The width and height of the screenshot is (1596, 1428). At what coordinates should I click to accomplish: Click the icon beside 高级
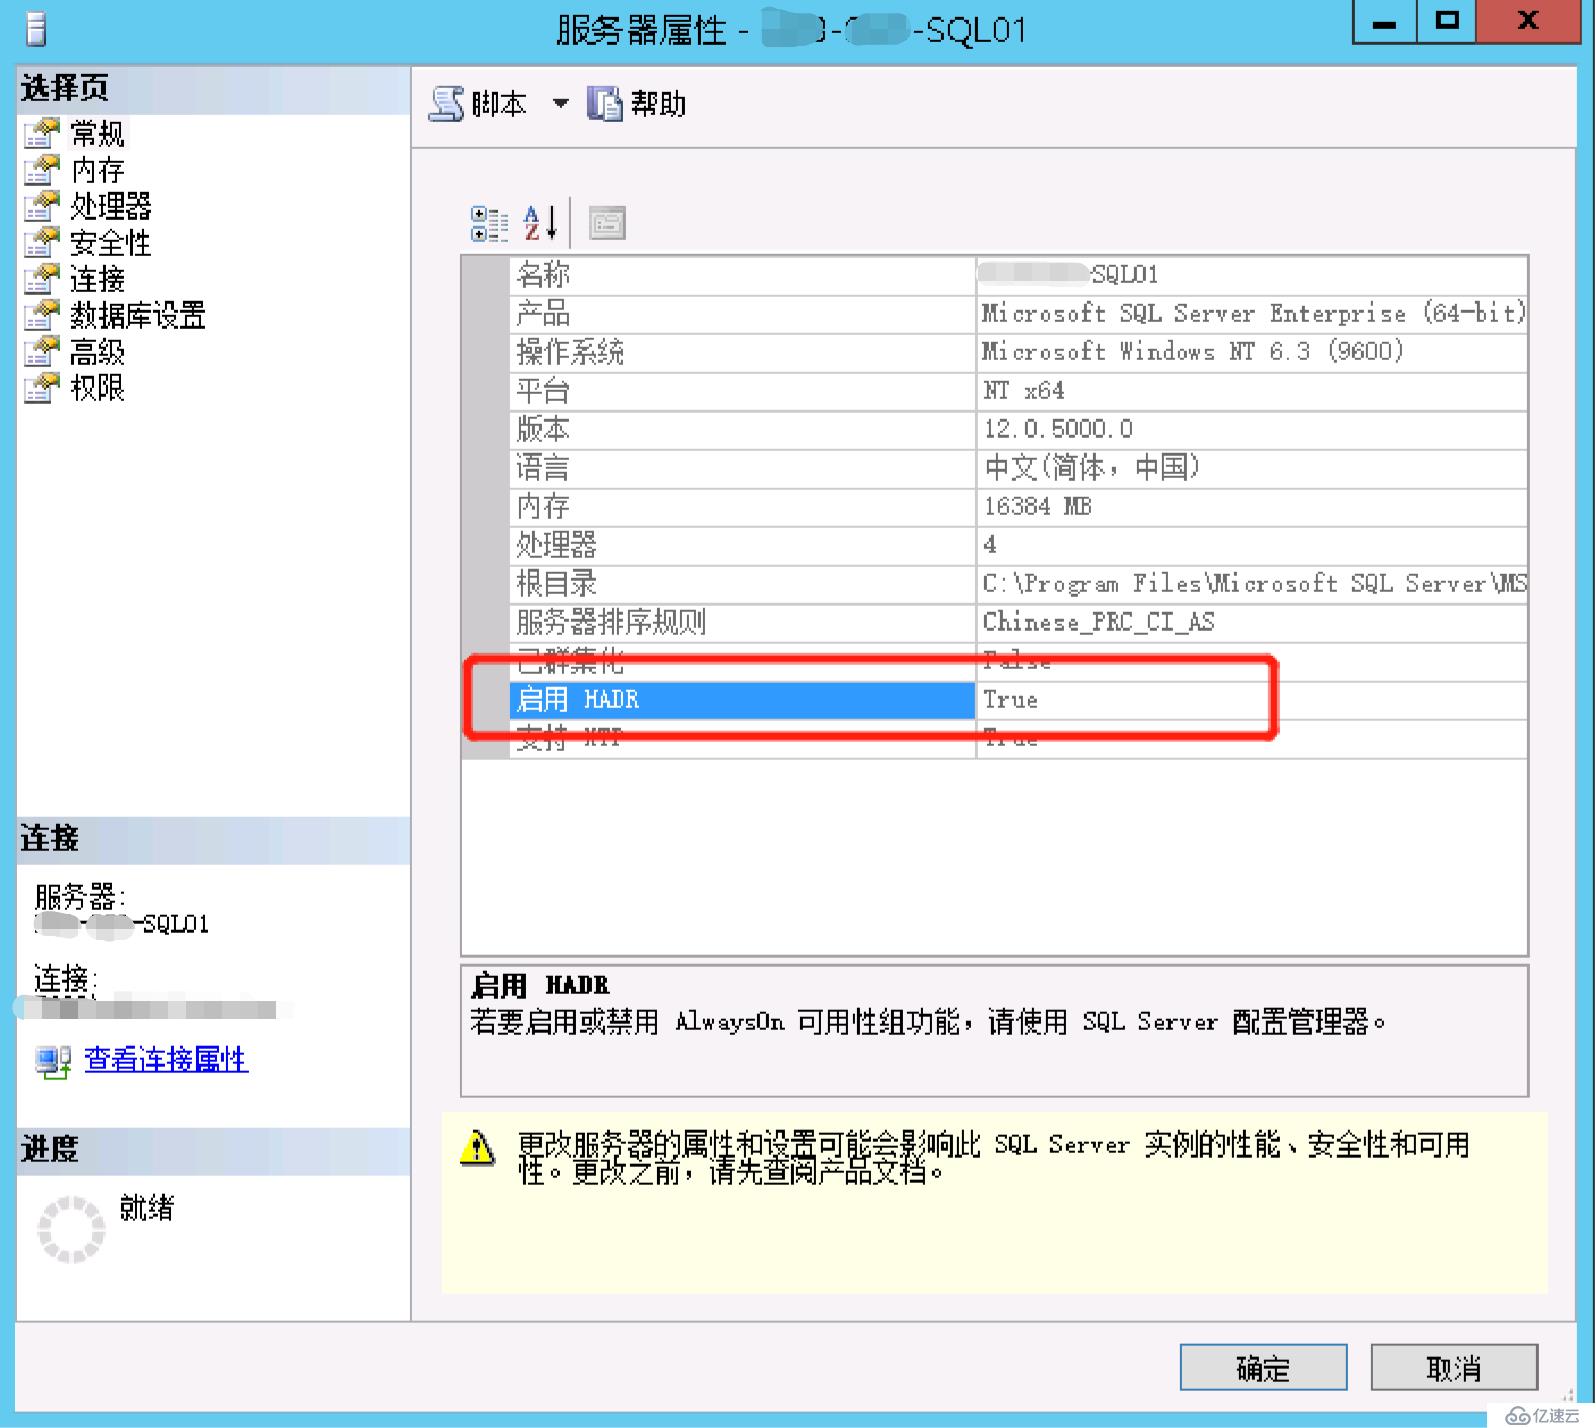tap(42, 352)
